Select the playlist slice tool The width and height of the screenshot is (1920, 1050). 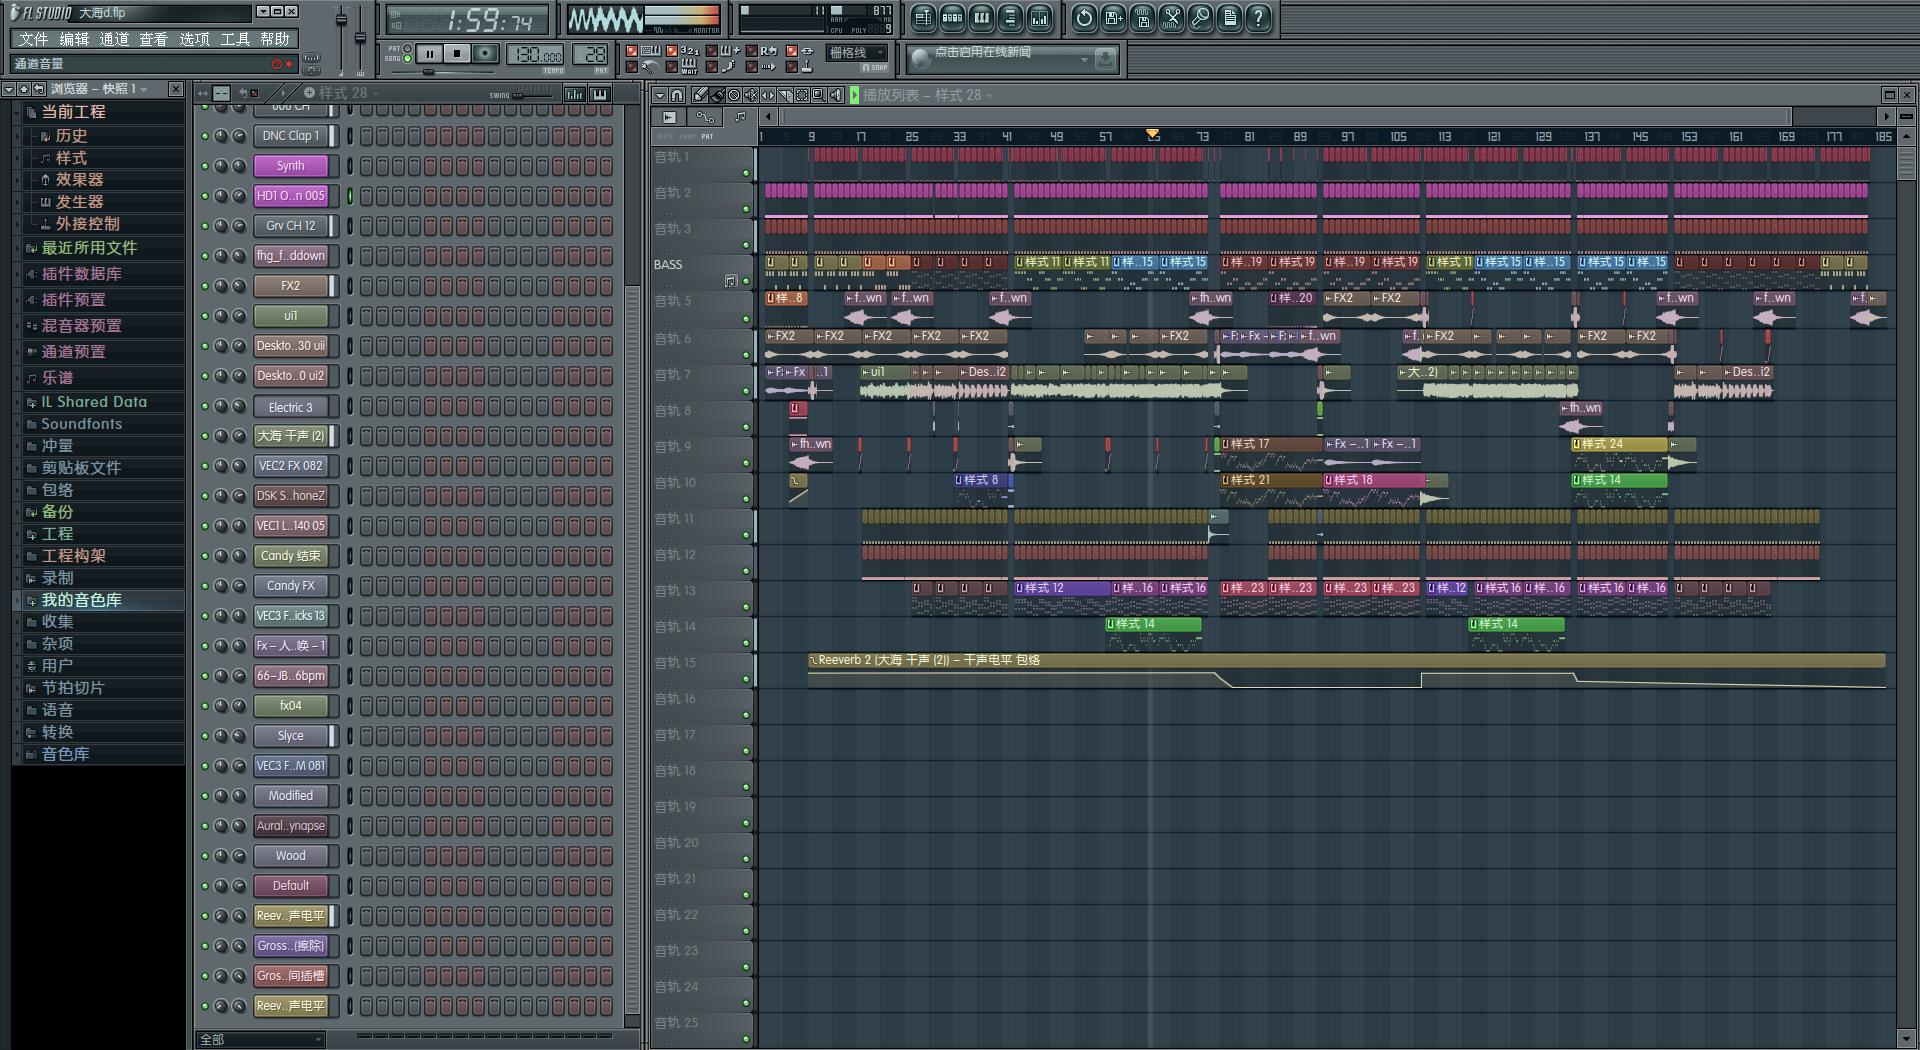click(785, 95)
